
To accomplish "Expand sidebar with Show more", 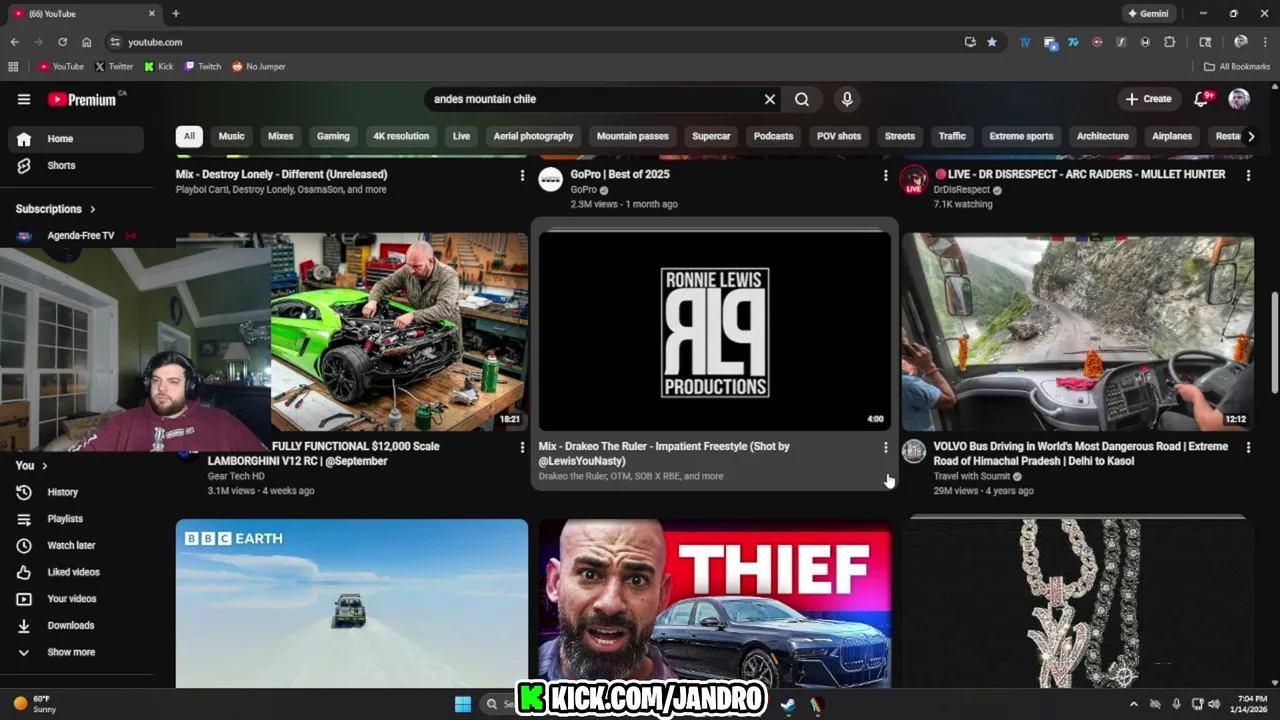I will tap(76, 652).
